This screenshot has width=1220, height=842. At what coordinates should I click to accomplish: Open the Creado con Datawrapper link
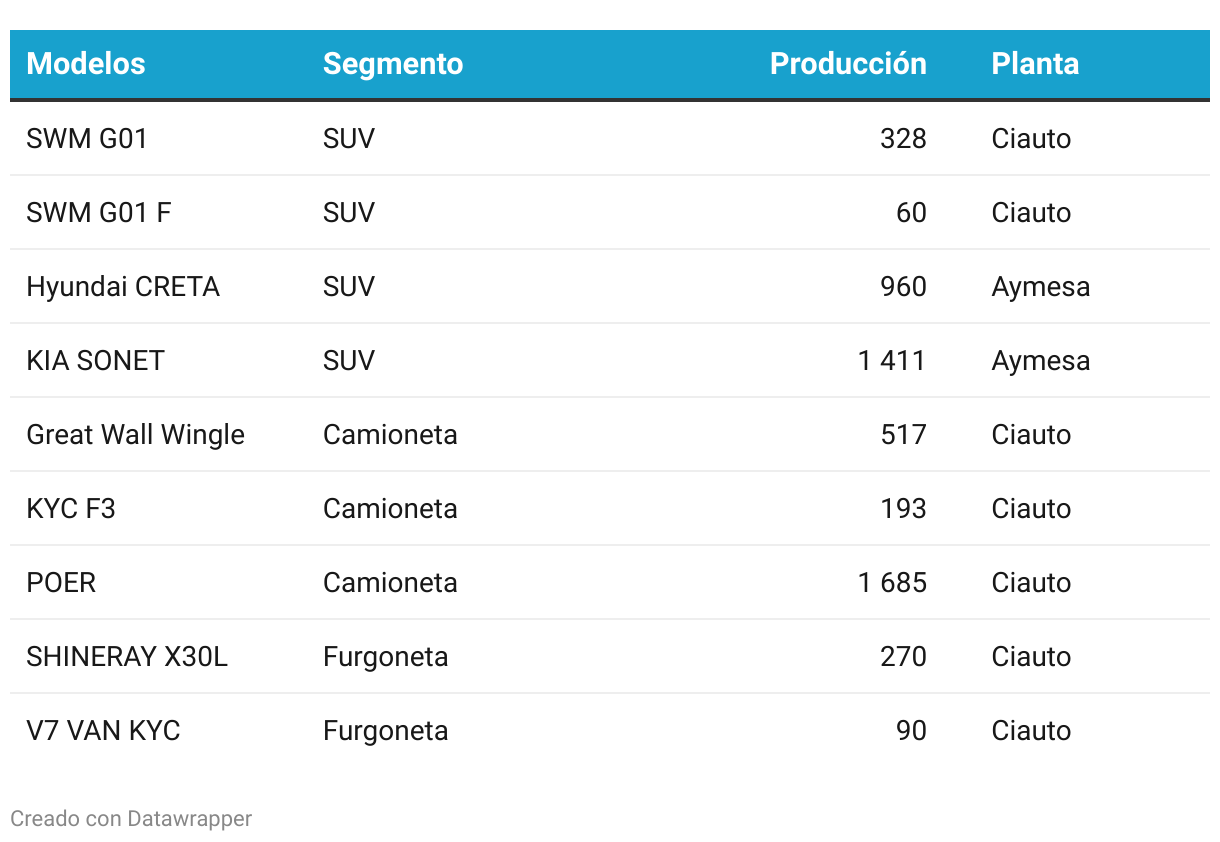click(131, 818)
